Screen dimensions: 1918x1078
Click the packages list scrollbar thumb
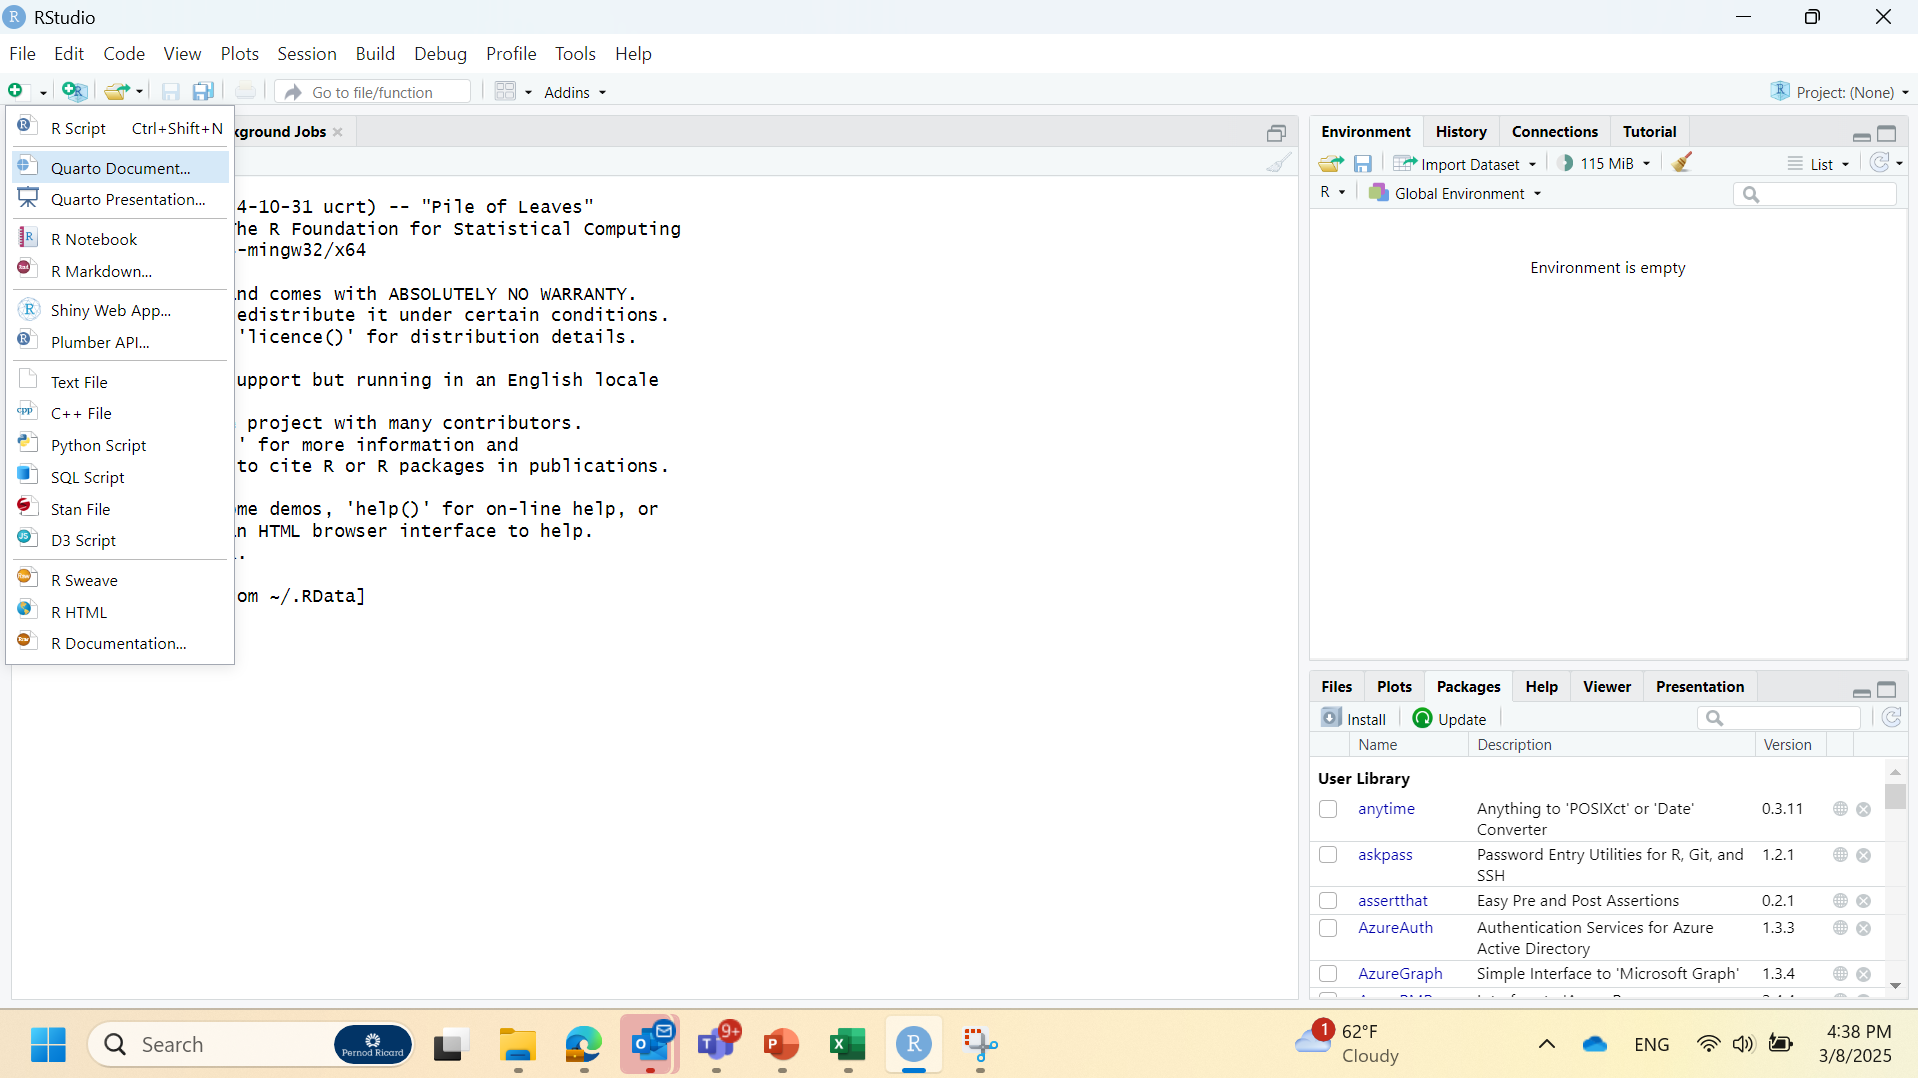click(x=1895, y=796)
